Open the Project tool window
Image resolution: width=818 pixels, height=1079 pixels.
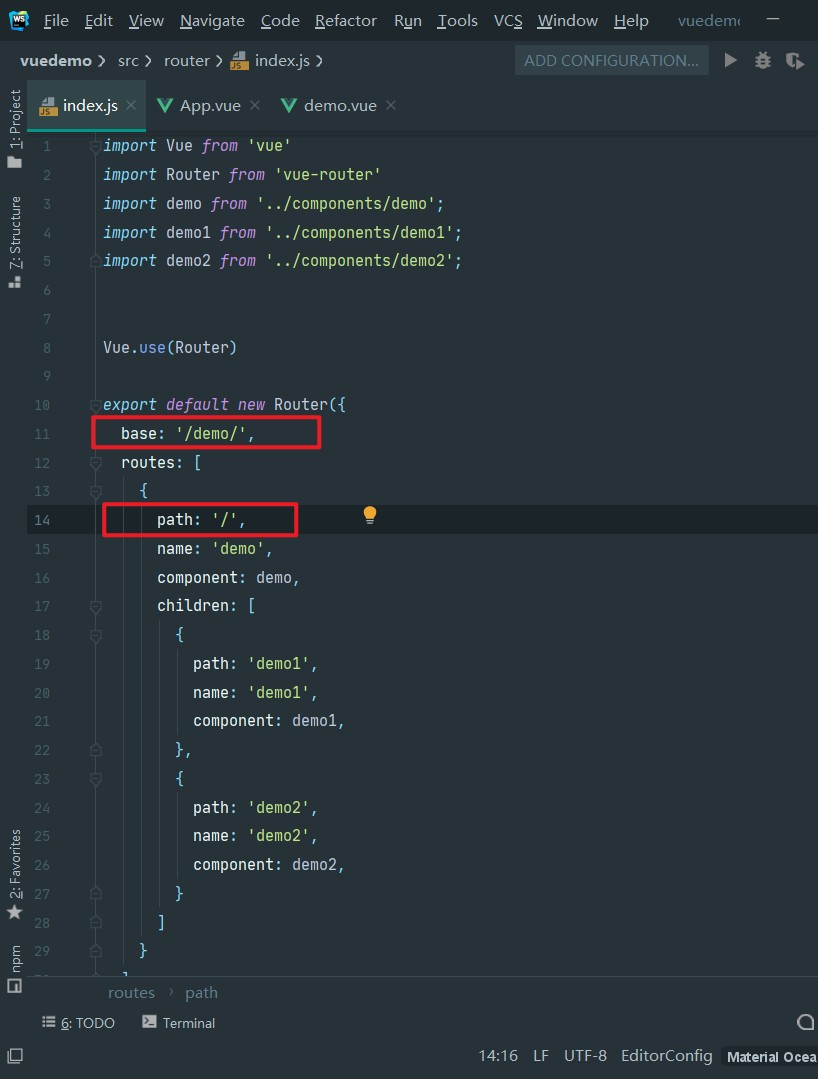[x=14, y=128]
